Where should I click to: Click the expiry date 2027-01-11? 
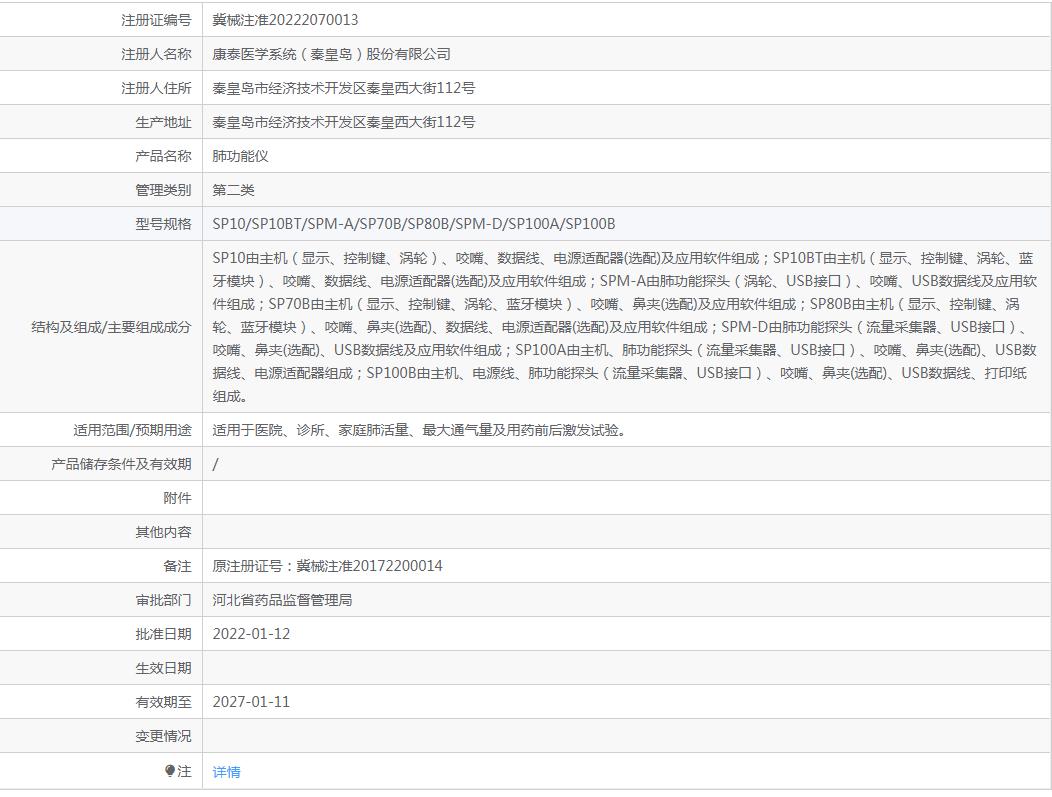tap(251, 702)
